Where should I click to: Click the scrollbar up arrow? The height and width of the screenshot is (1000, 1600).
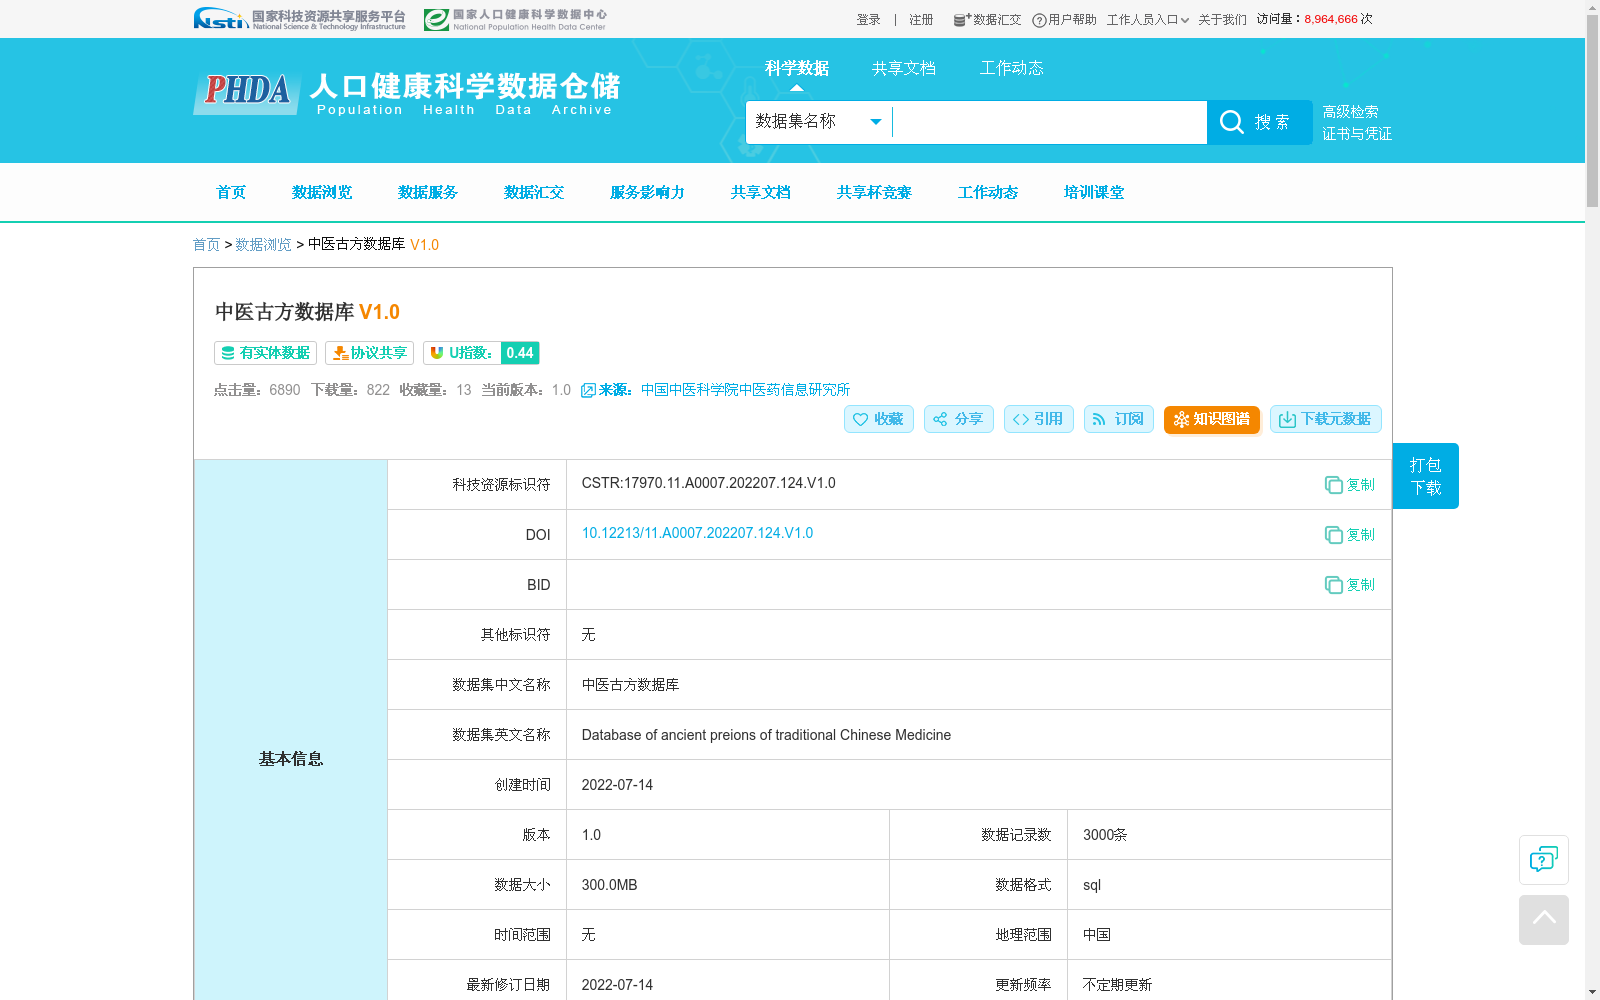tap(1592, 7)
